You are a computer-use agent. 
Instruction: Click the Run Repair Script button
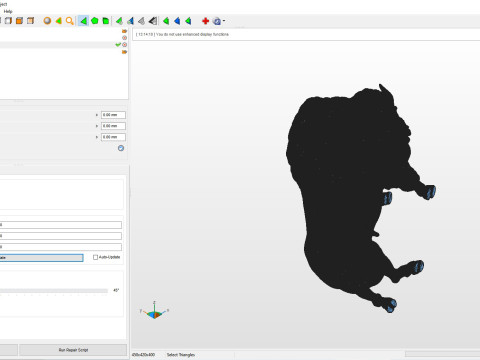pos(73,350)
